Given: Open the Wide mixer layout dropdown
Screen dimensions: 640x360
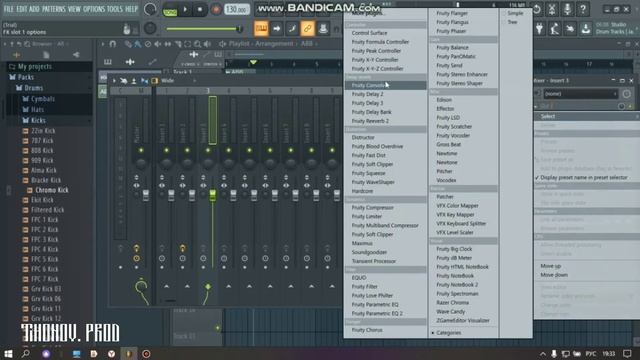Looking at the screenshot, I should tap(178, 81).
